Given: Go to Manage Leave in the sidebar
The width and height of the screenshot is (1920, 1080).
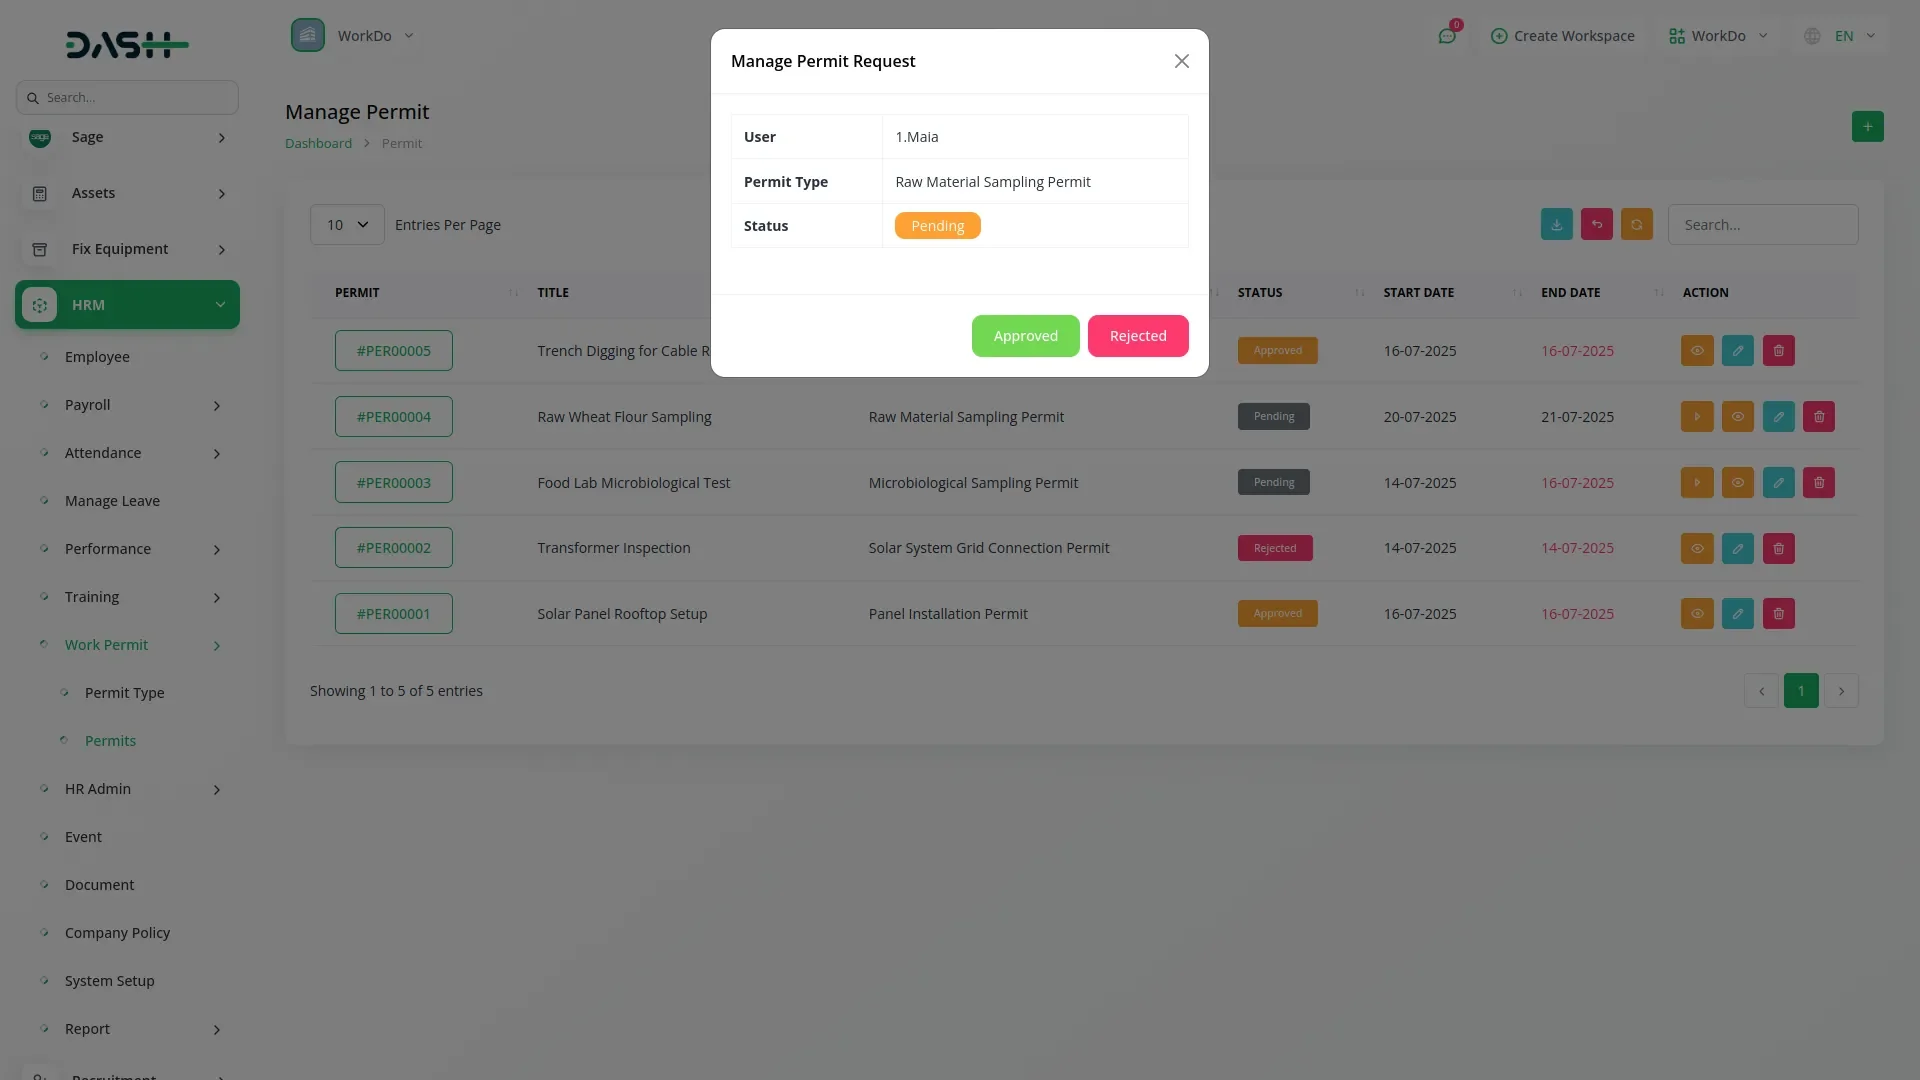Looking at the screenshot, I should 112,501.
